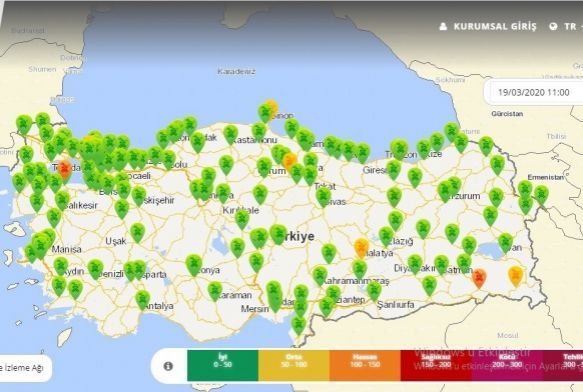This screenshot has height=392, width=583.
Task: Click the red-orange marker near Batman
Action: [x=479, y=278]
